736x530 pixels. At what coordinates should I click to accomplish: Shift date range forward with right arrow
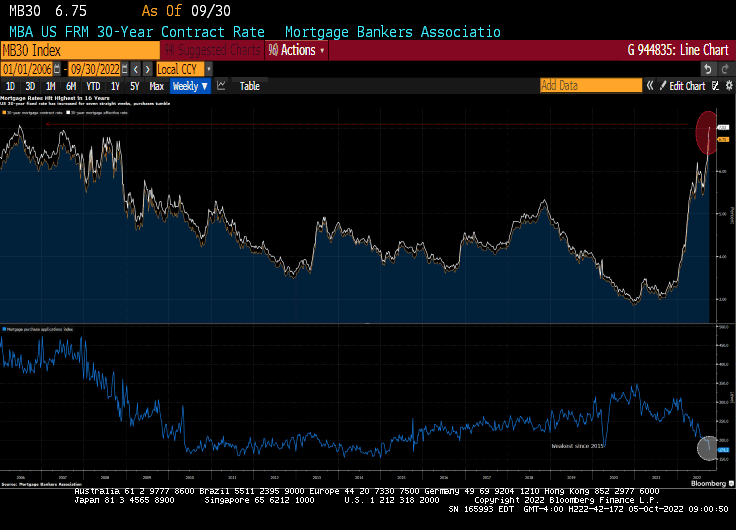[x=148, y=69]
